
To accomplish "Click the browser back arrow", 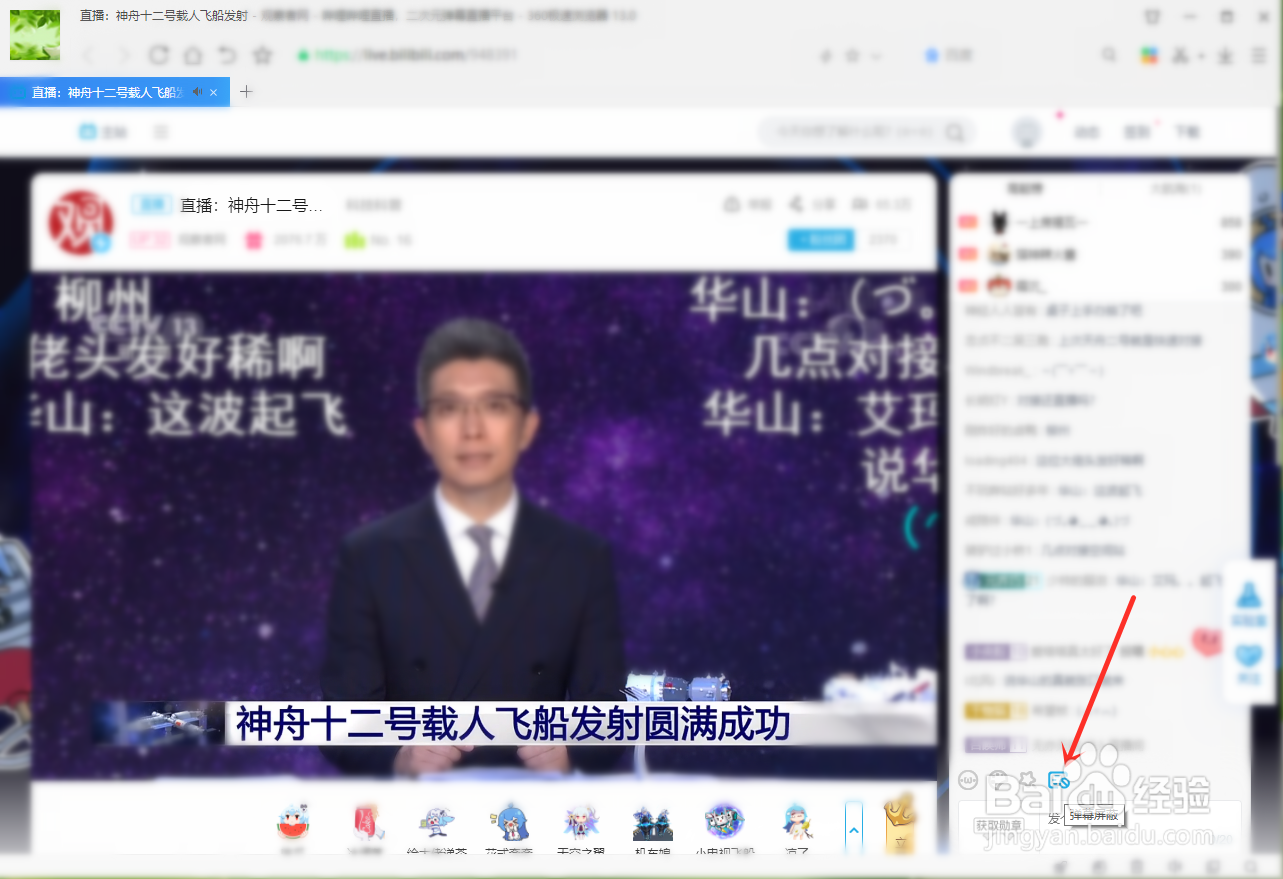I will coord(90,55).
